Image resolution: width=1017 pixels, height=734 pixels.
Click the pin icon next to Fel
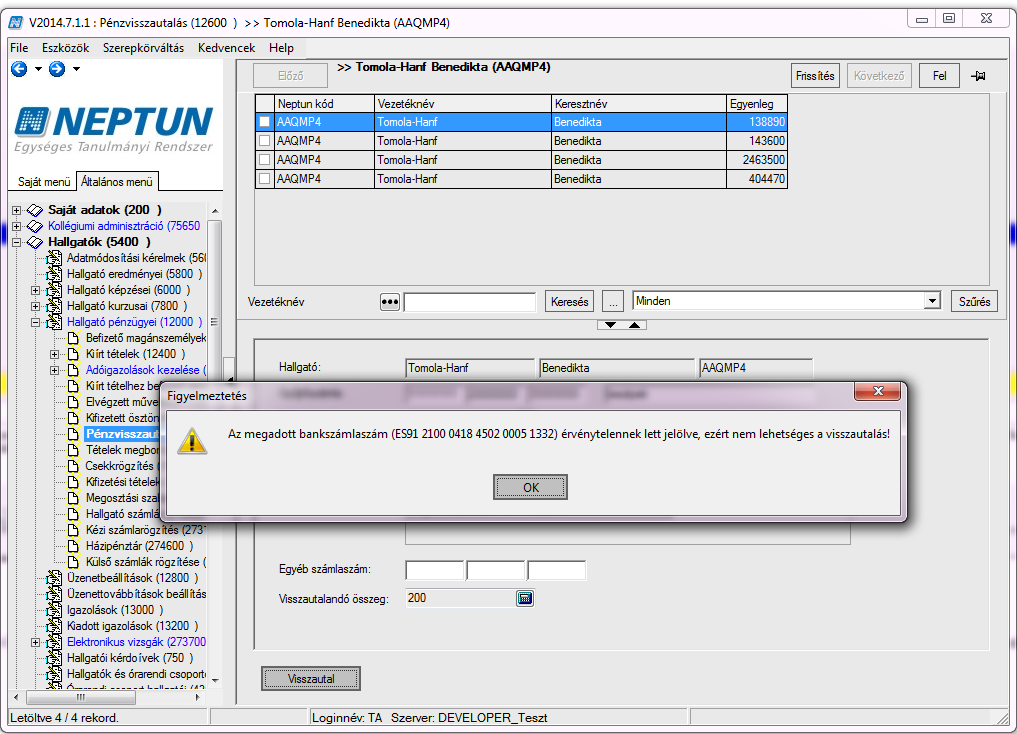(979, 76)
